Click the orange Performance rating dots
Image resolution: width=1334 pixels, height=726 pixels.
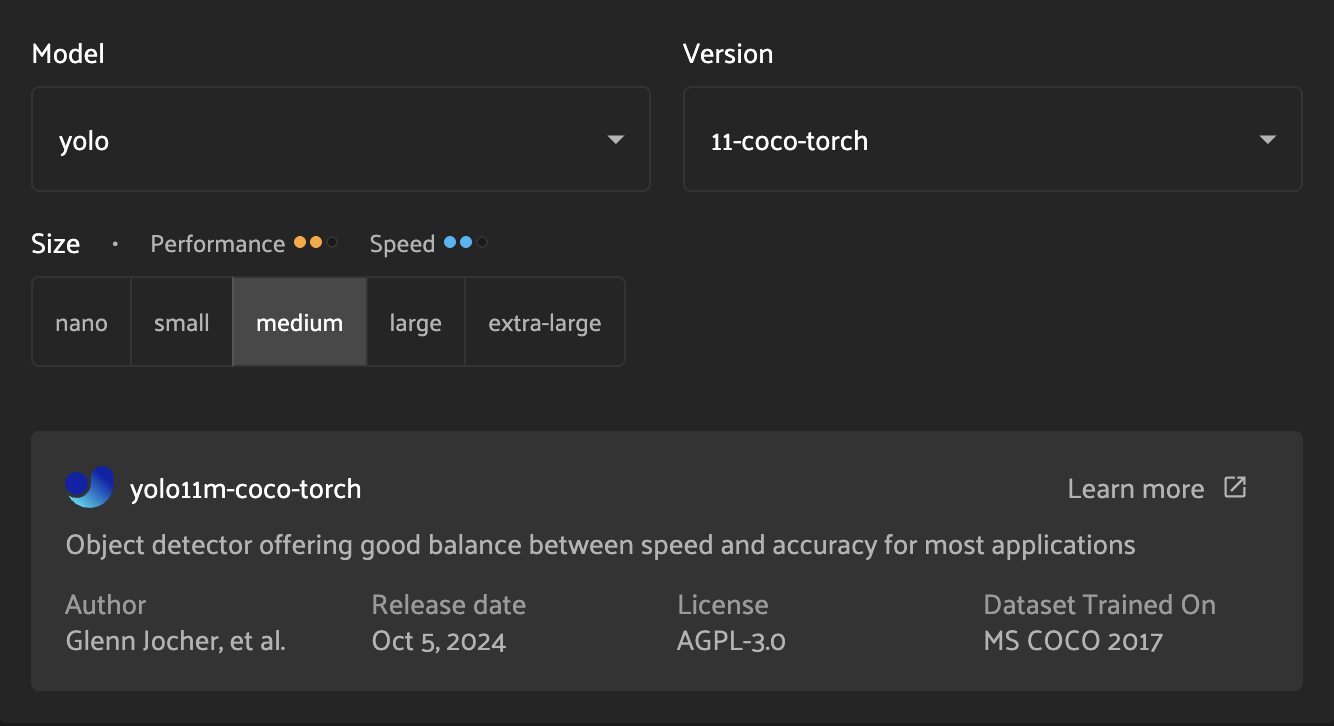click(315, 243)
